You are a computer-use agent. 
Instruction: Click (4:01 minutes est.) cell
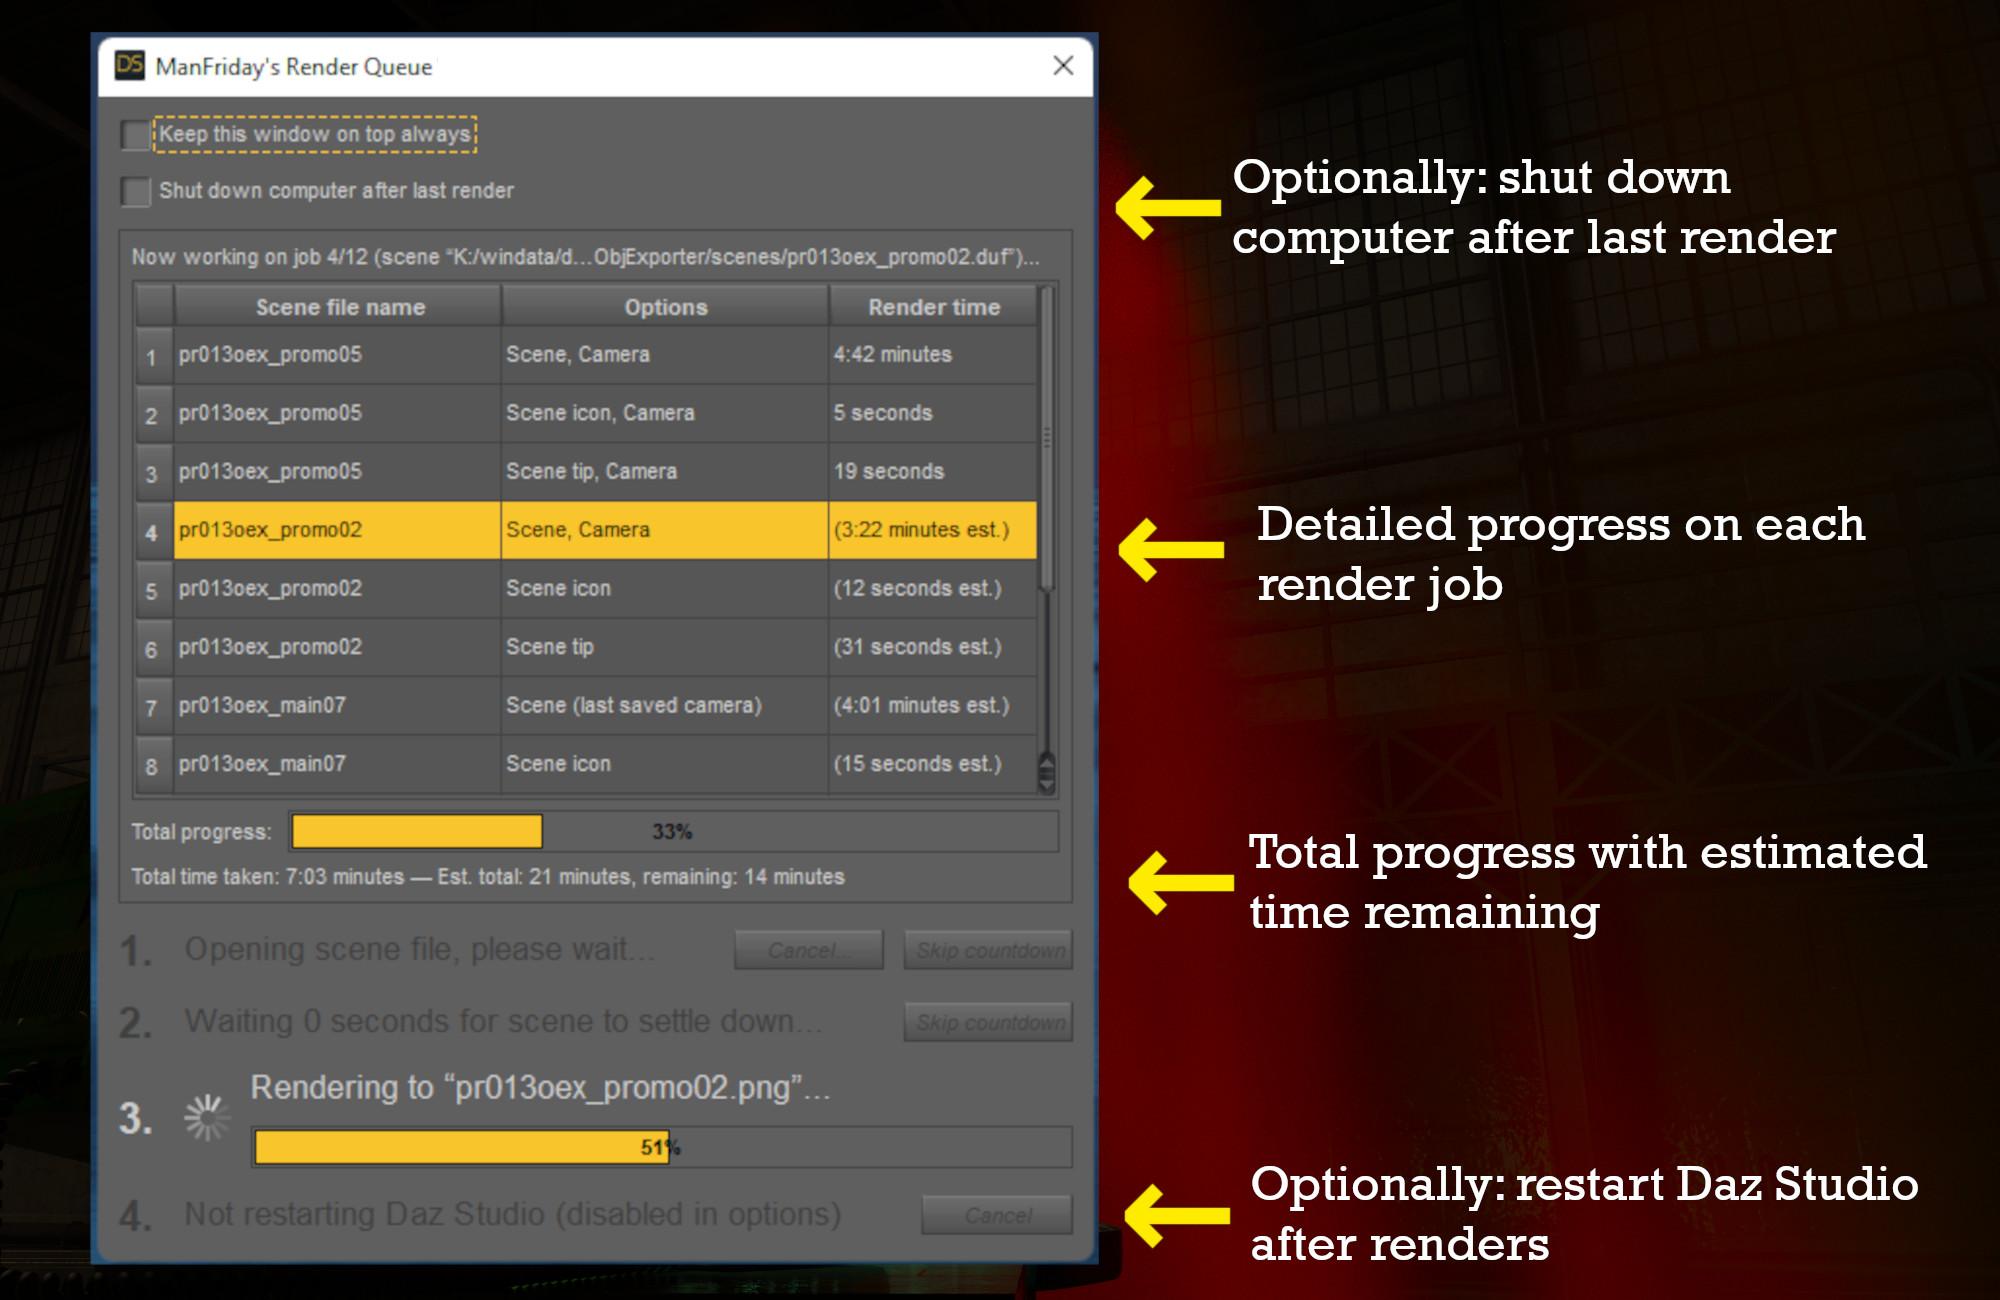pyautogui.click(x=933, y=706)
